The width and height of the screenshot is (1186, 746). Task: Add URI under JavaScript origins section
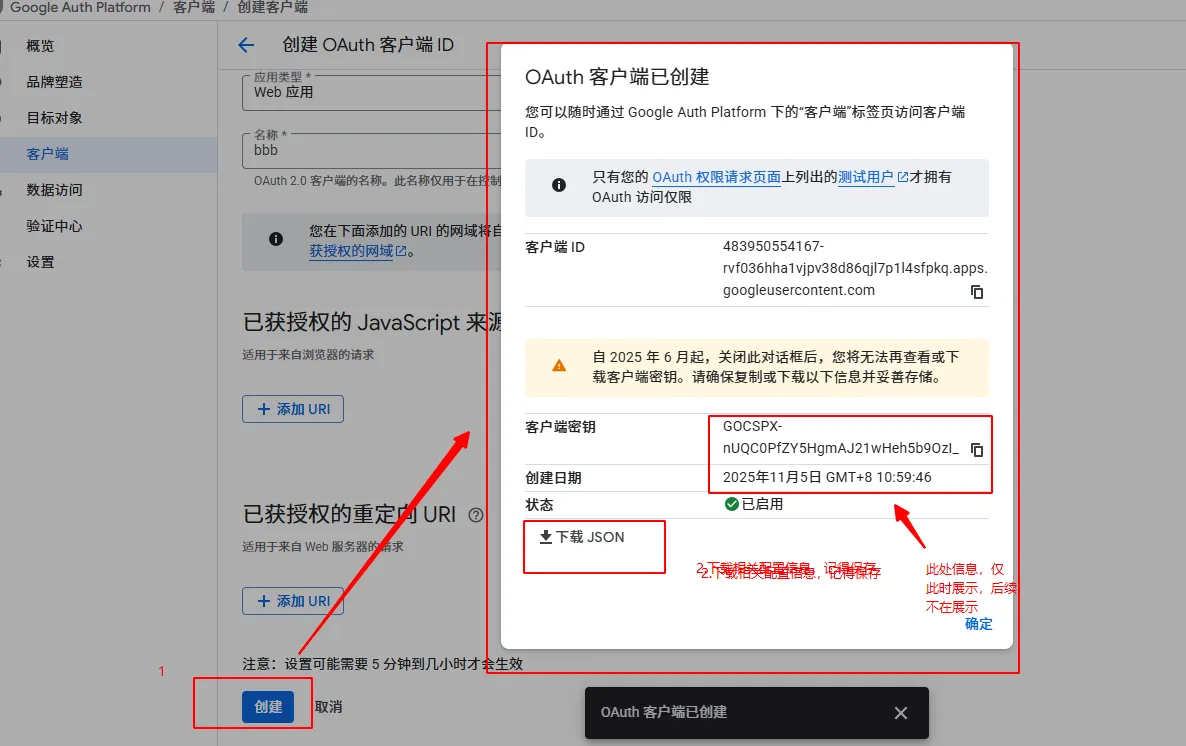(x=293, y=409)
